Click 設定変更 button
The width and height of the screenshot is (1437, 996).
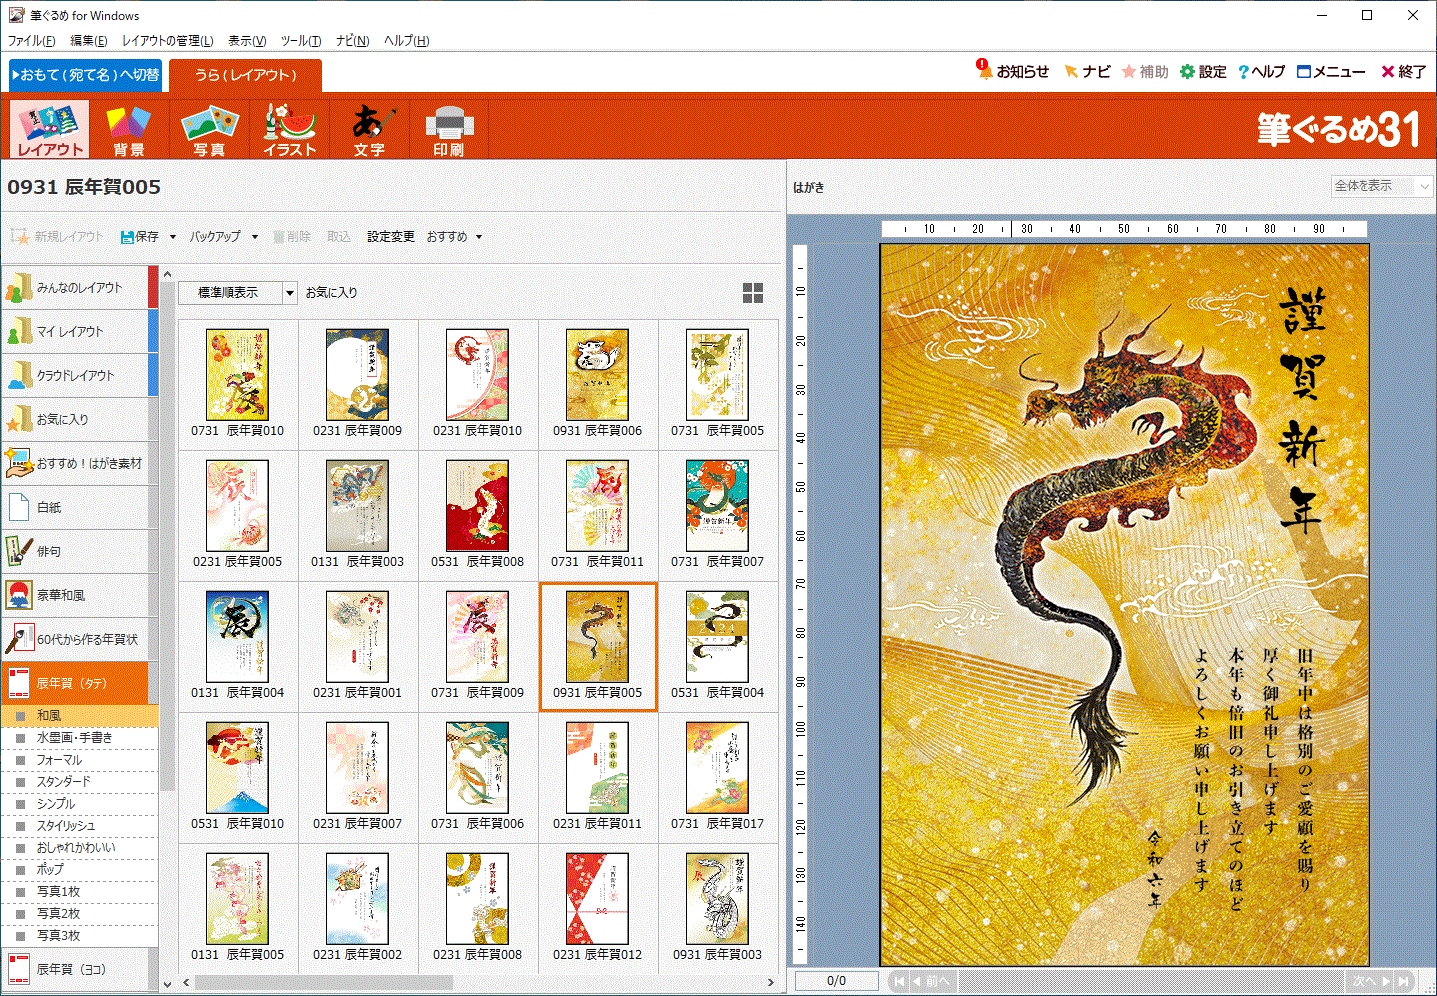(x=390, y=237)
